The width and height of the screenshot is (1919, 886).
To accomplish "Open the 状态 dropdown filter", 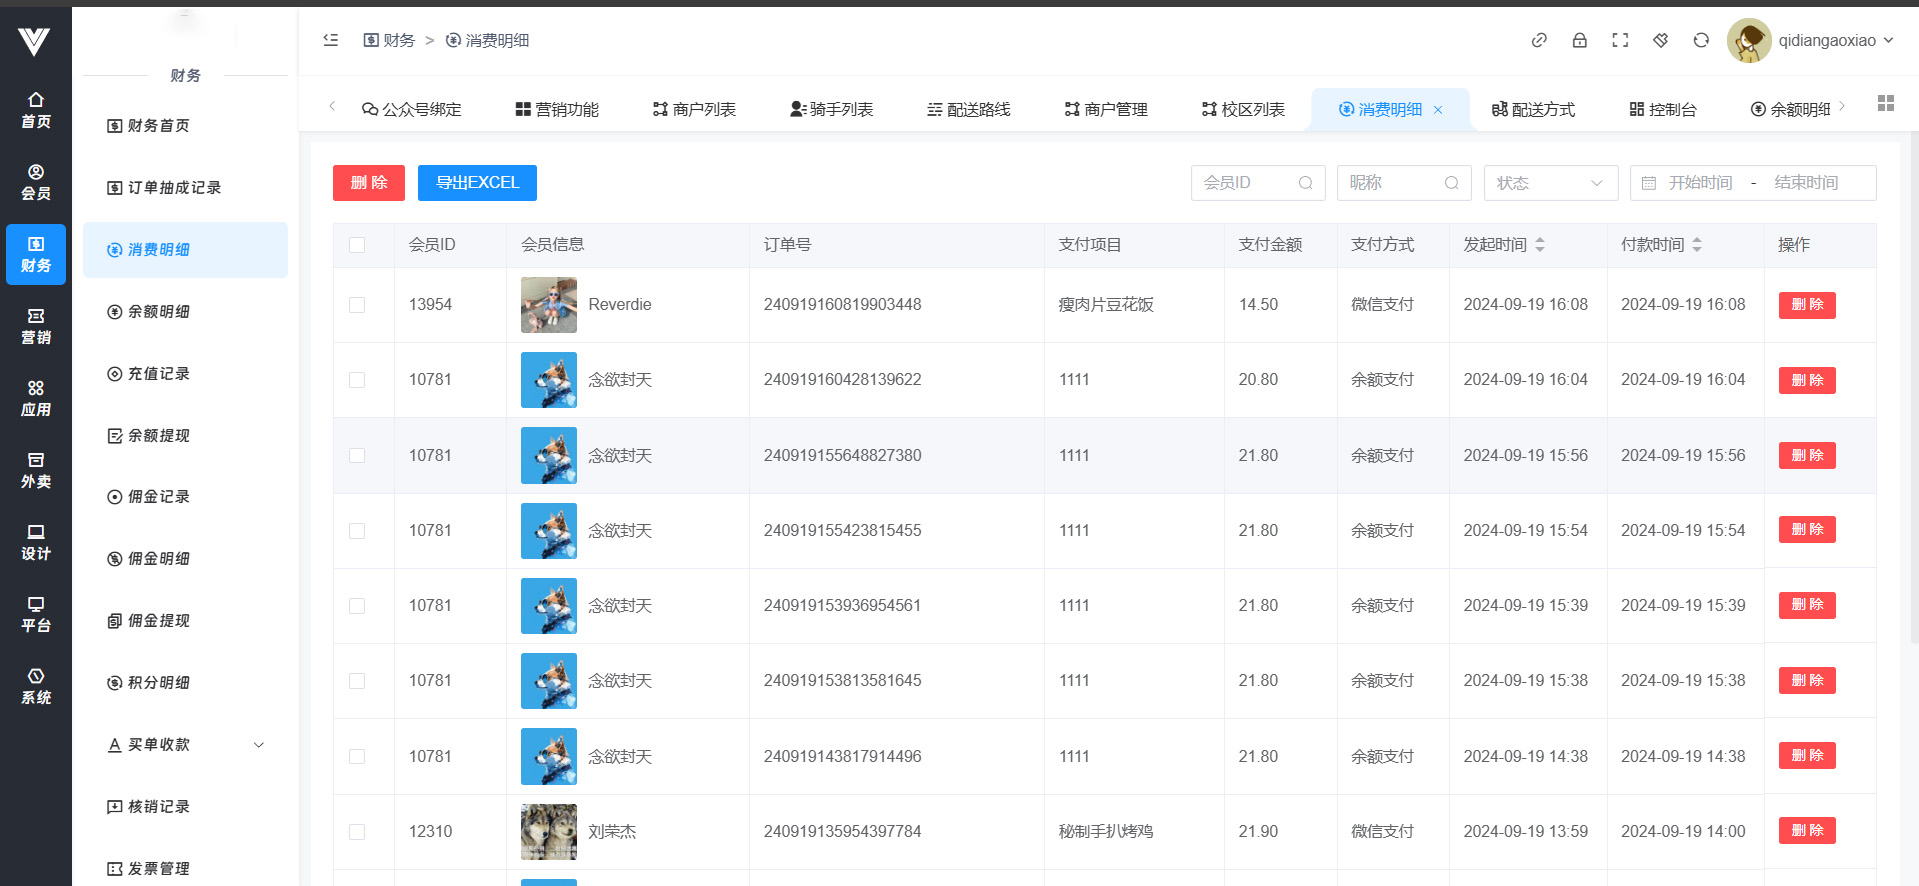I will tap(1550, 183).
